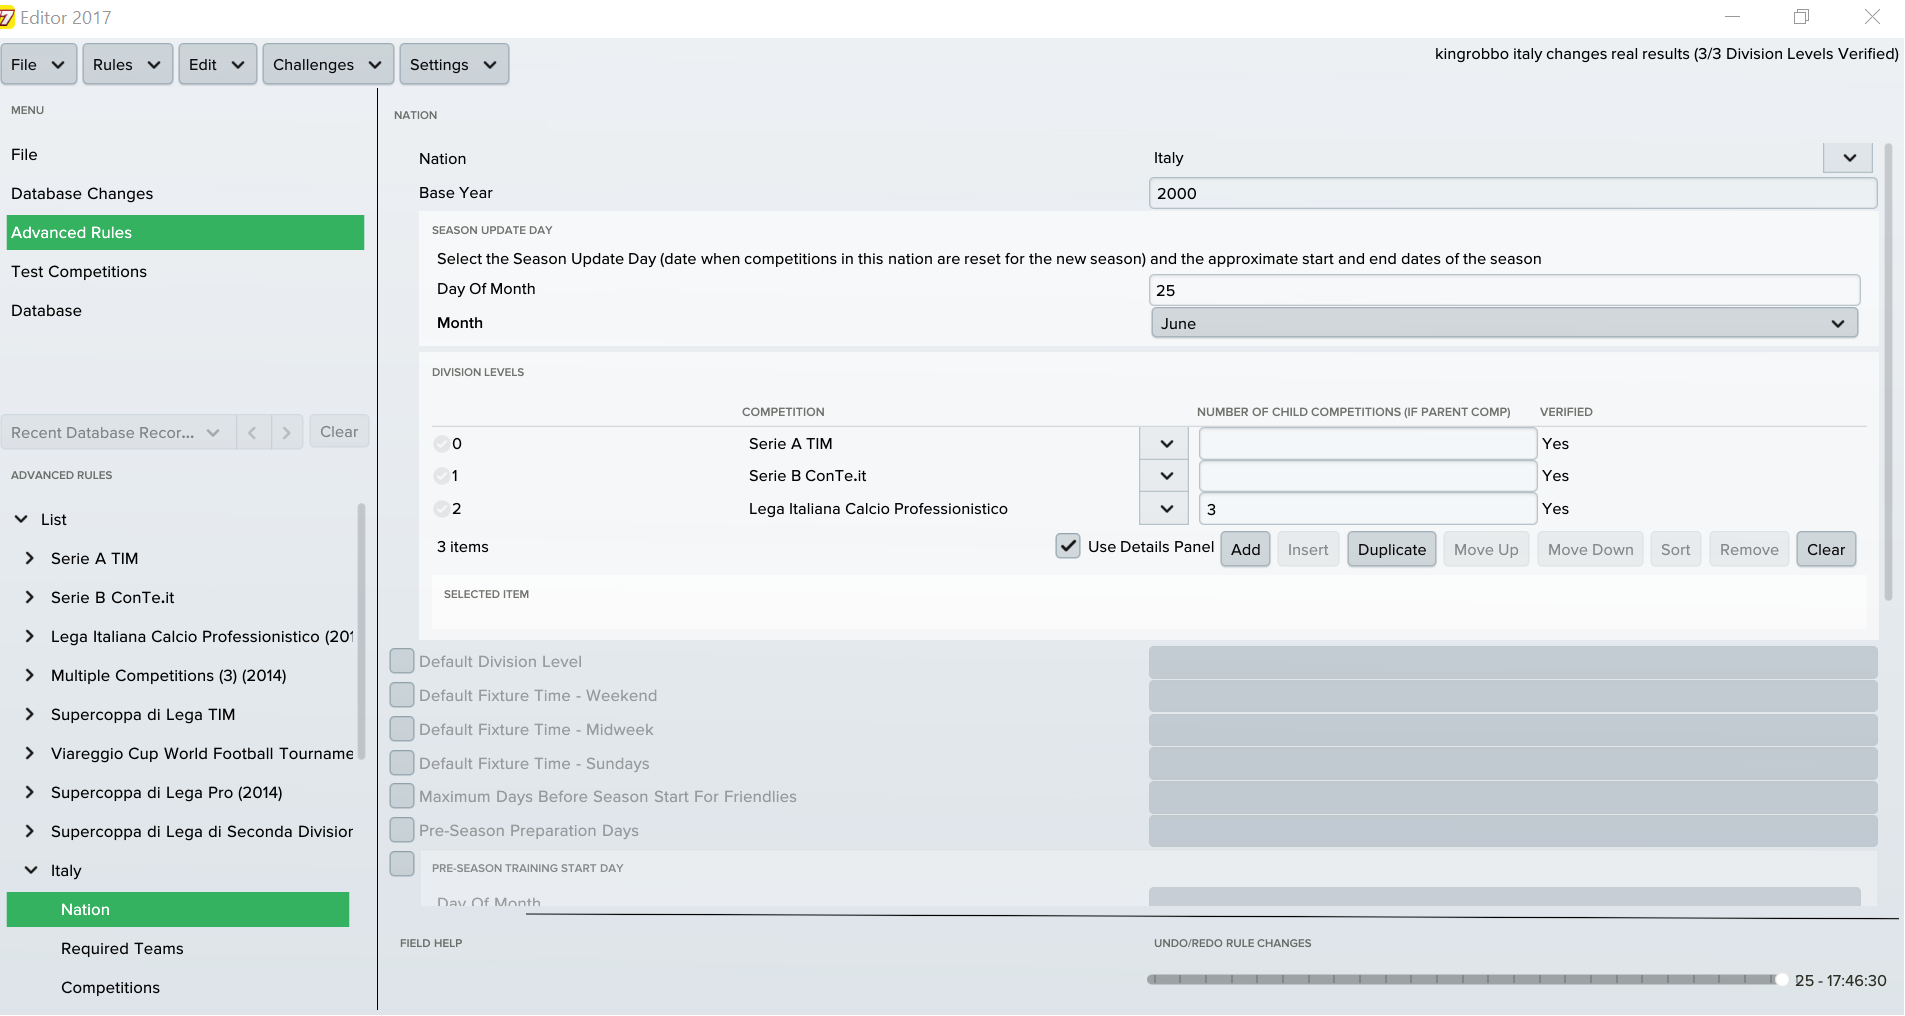Click Advanced Rules sidebar item
The height and width of the screenshot is (1016, 1905).
pos(185,232)
